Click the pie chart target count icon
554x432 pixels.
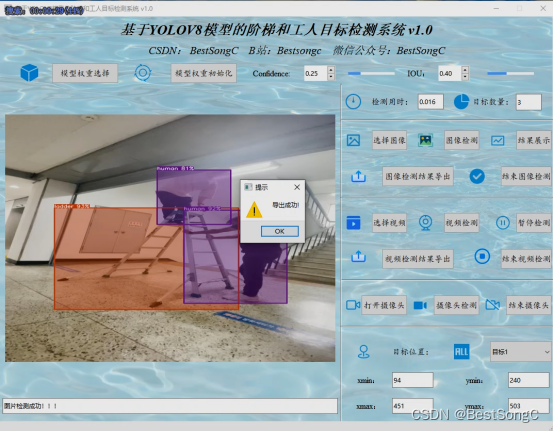pyautogui.click(x=461, y=102)
